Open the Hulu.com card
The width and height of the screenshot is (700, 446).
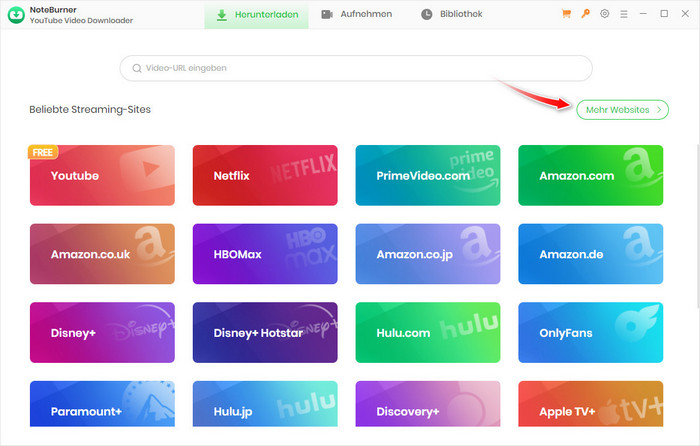click(428, 333)
